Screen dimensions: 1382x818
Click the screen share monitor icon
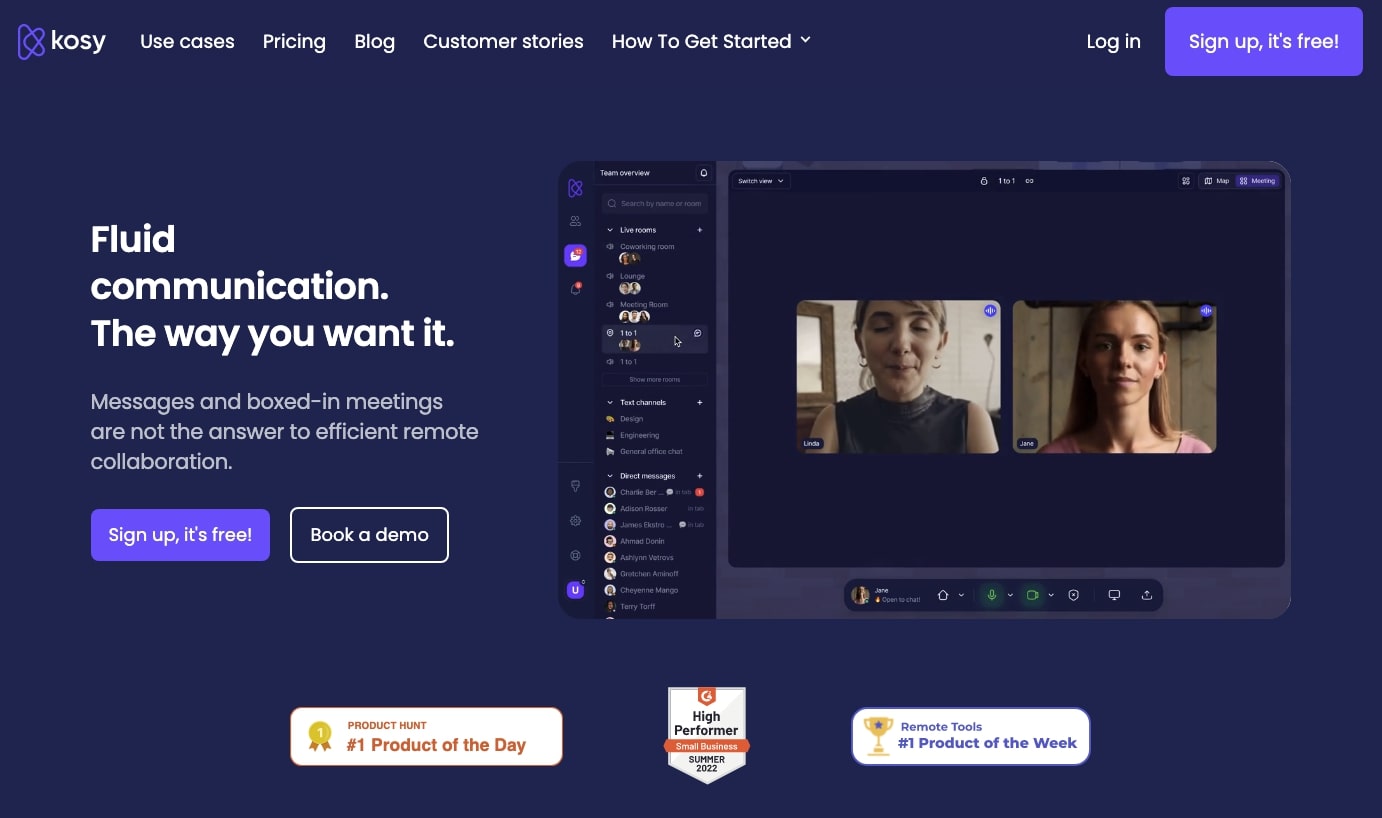pyautogui.click(x=1114, y=595)
